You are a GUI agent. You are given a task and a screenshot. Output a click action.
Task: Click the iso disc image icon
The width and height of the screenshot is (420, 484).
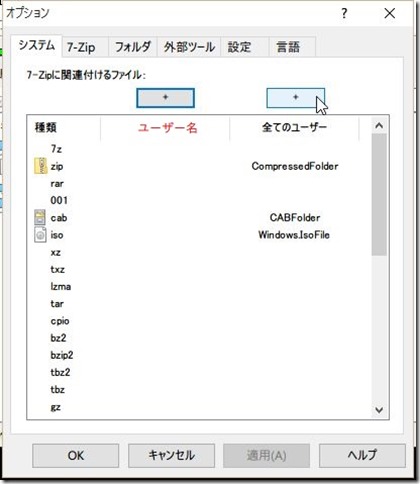40,235
